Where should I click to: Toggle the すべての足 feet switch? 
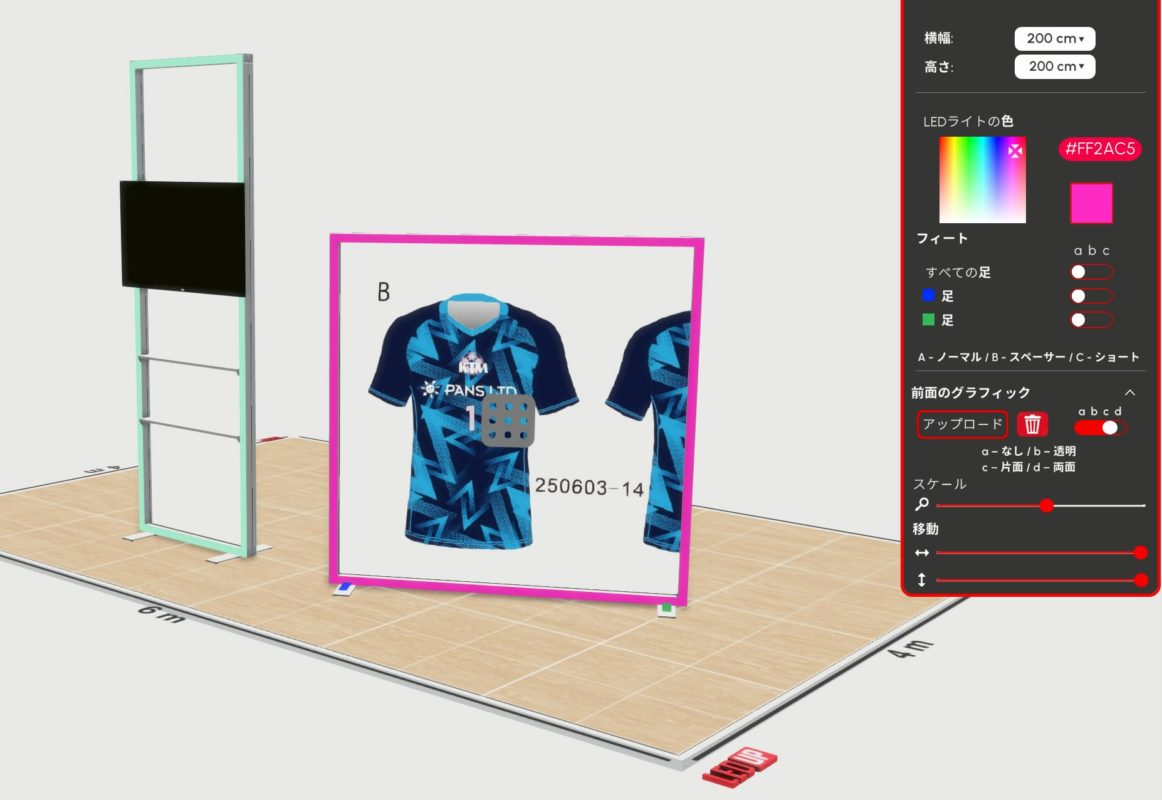[x=1091, y=272]
